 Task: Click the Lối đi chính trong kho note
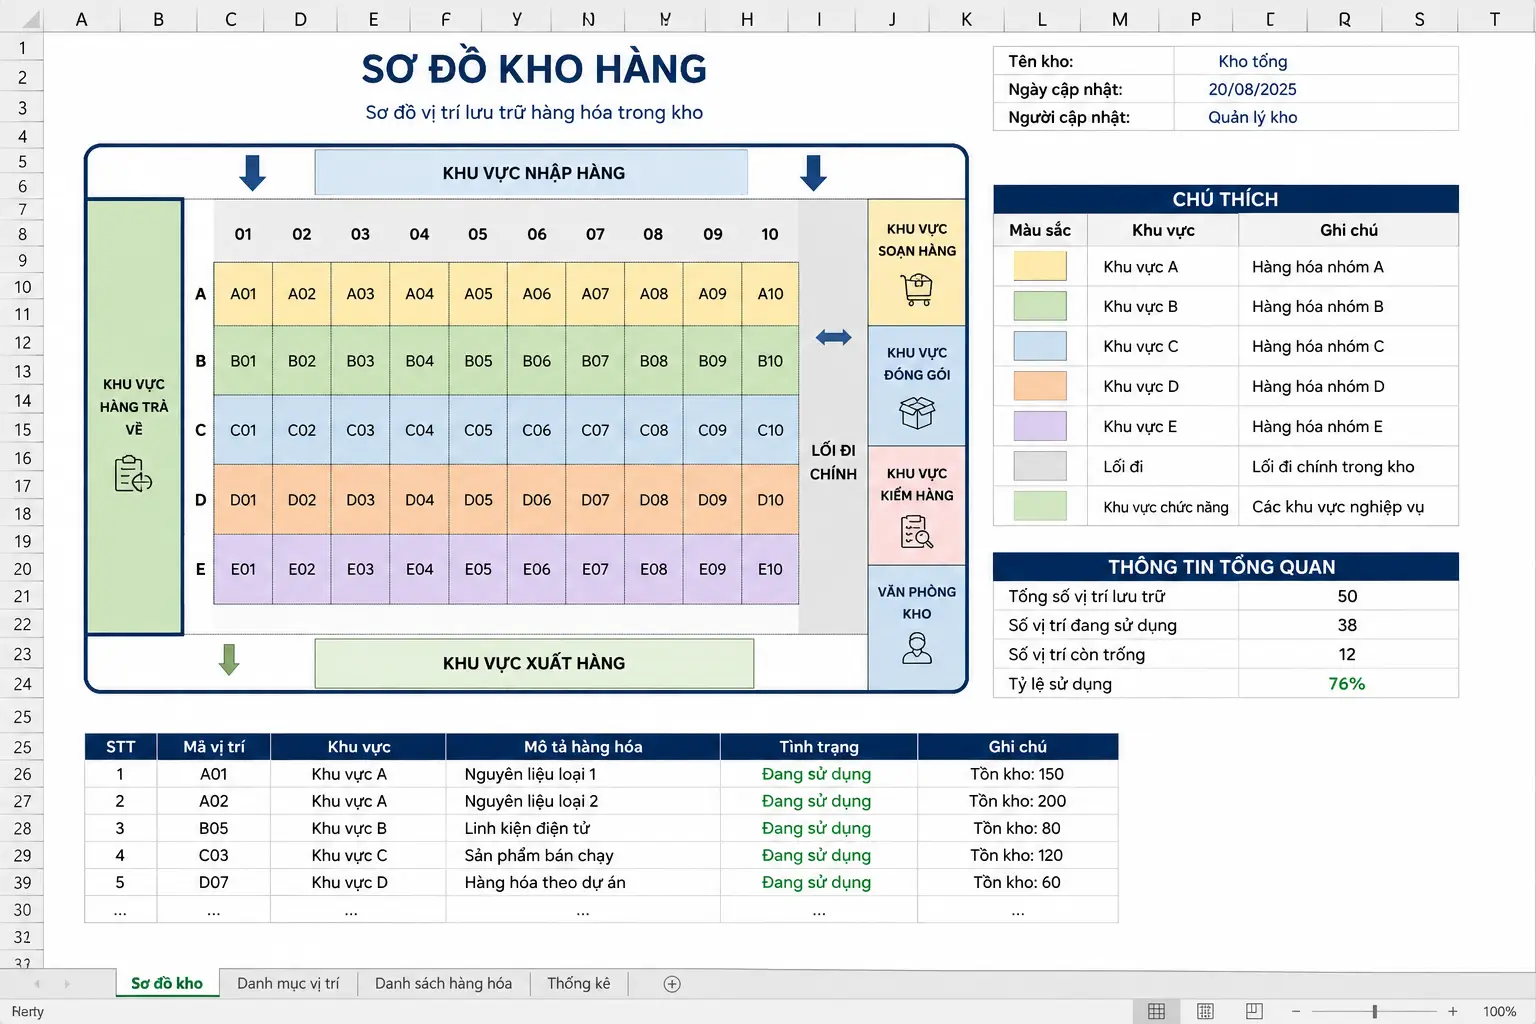click(1348, 466)
